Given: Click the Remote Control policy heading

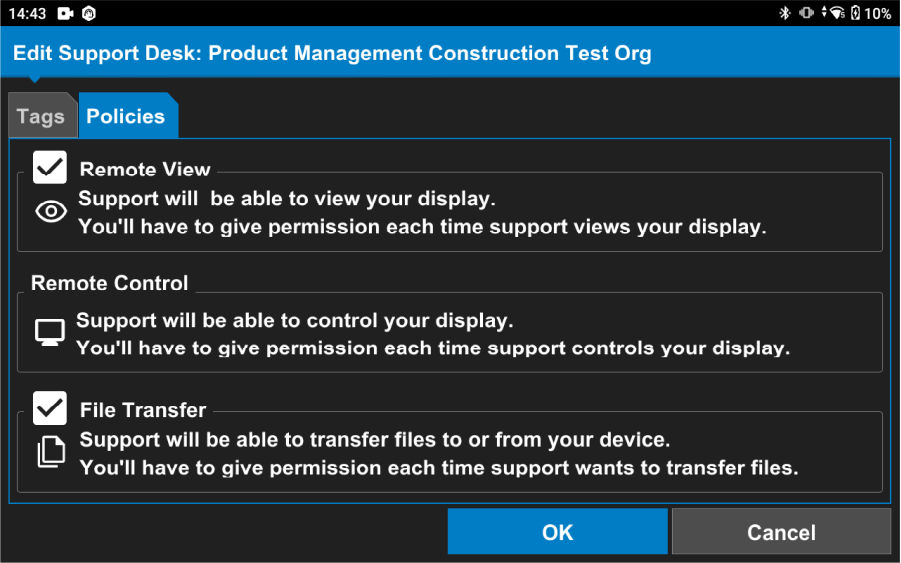Looking at the screenshot, I should [x=109, y=283].
